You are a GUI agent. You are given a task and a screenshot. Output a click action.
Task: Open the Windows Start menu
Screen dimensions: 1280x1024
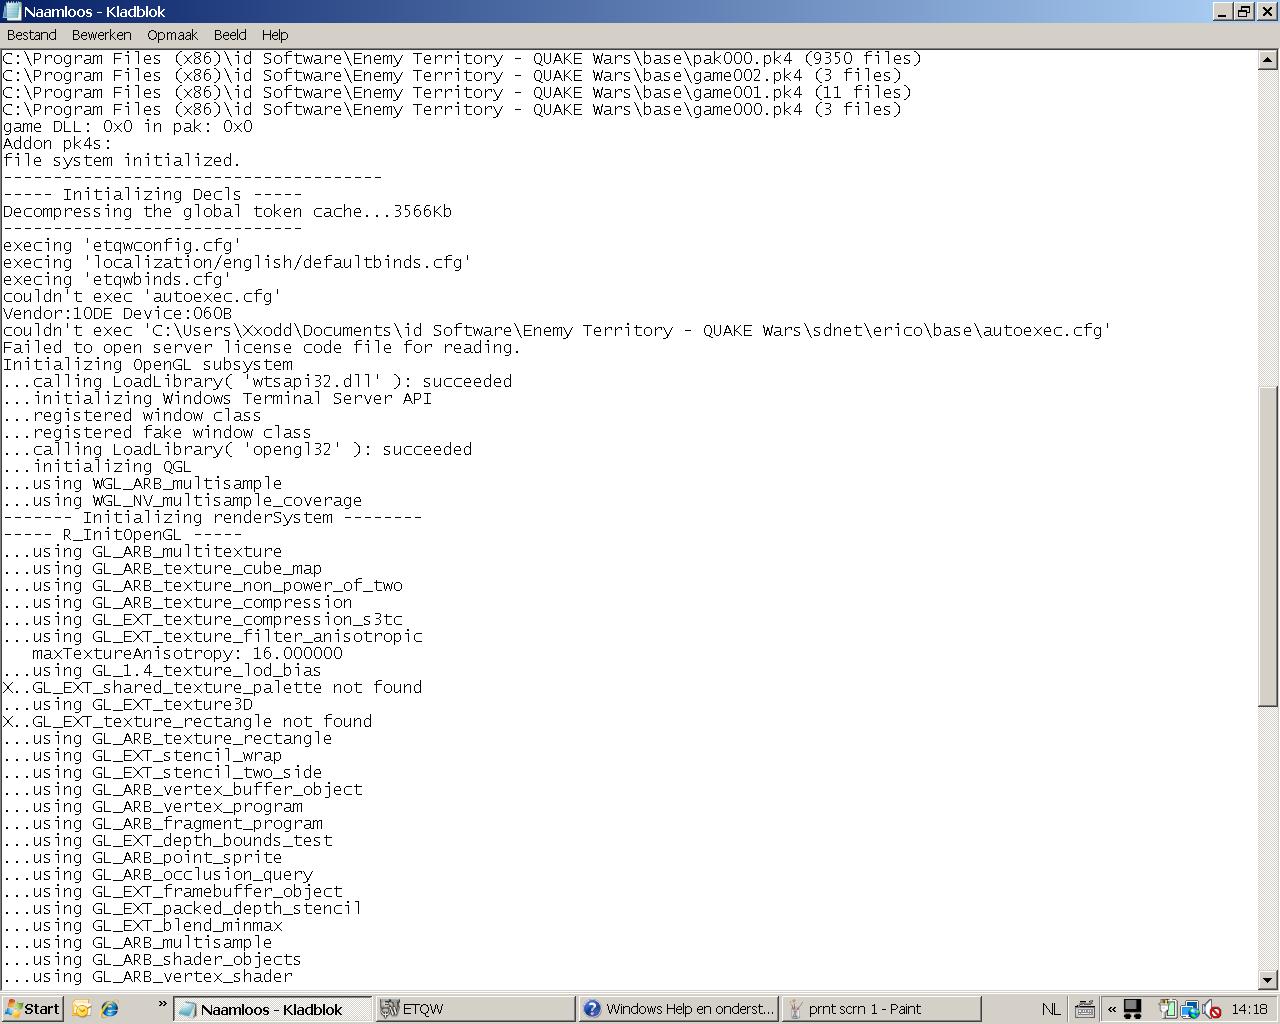point(32,1008)
